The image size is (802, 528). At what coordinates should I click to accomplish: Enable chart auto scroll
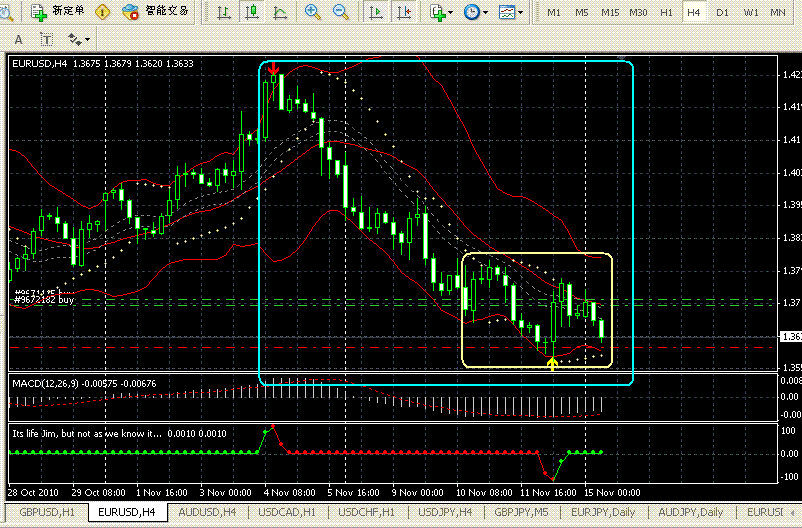tap(377, 12)
